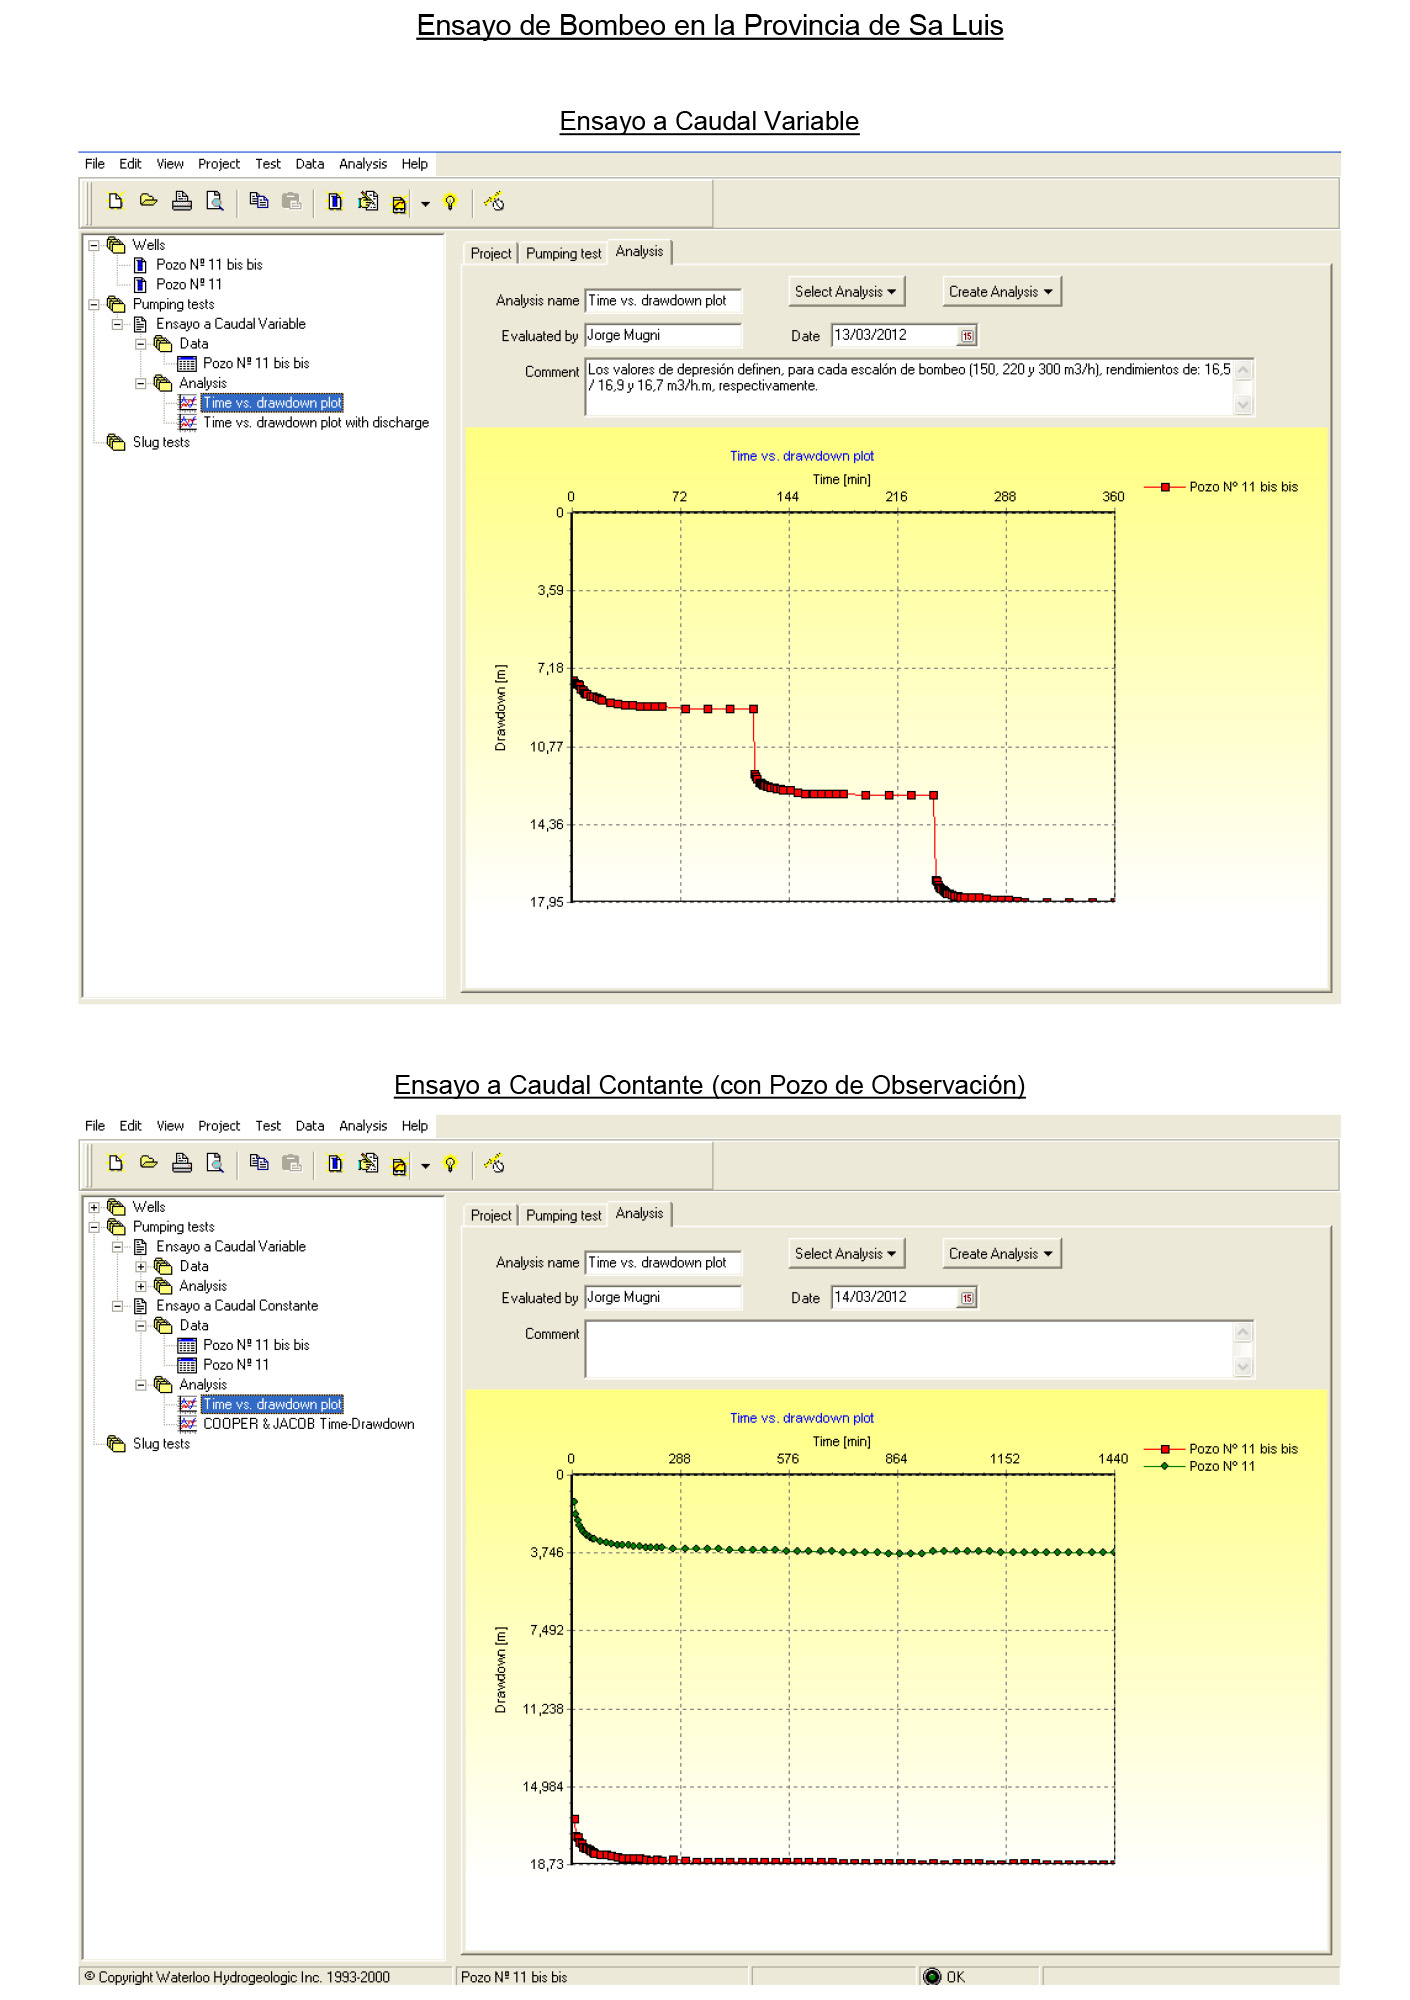The image size is (1410, 2000).
Task: Click New document icon in lower screenshot toolbar
Action: pos(115,1164)
